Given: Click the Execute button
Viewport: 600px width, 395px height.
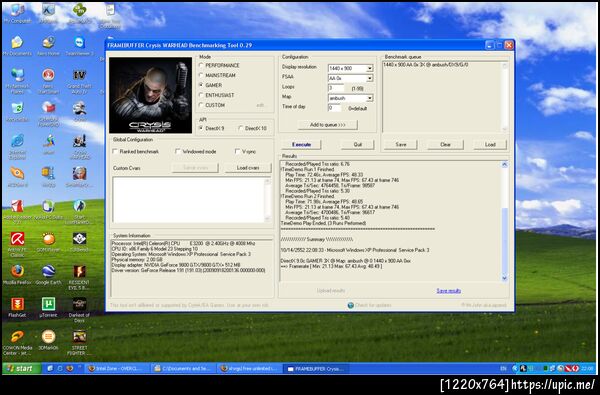Looking at the screenshot, I should tap(301, 145).
